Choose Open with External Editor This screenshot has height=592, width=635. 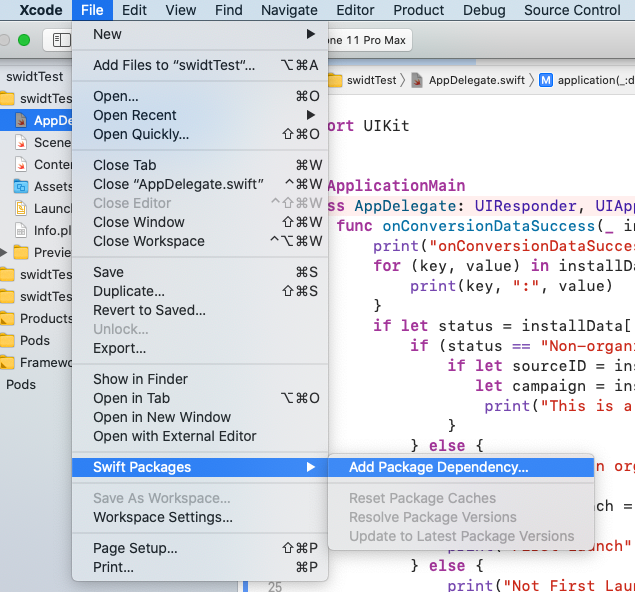[x=200, y=436]
